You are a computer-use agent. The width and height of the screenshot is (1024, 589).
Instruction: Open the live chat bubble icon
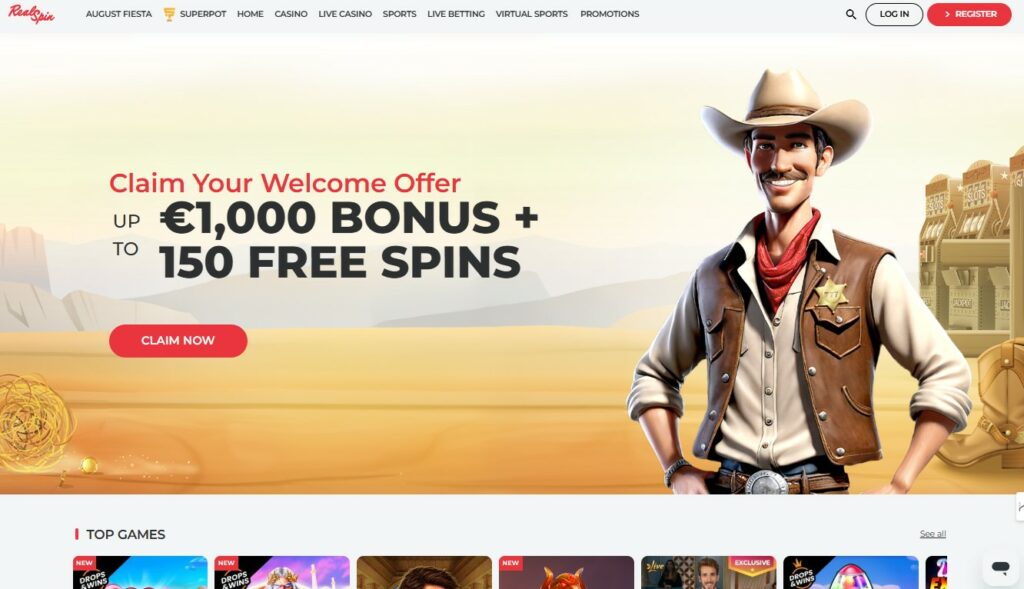[1000, 567]
